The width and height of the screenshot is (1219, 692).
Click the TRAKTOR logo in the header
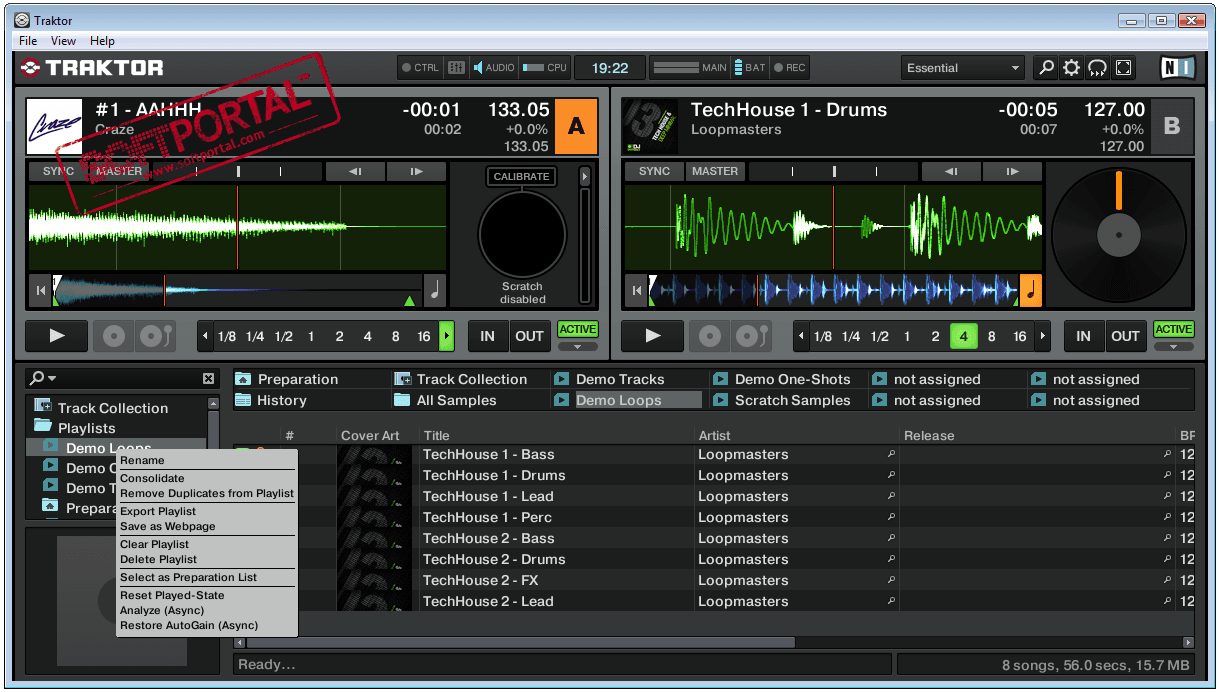coord(92,68)
